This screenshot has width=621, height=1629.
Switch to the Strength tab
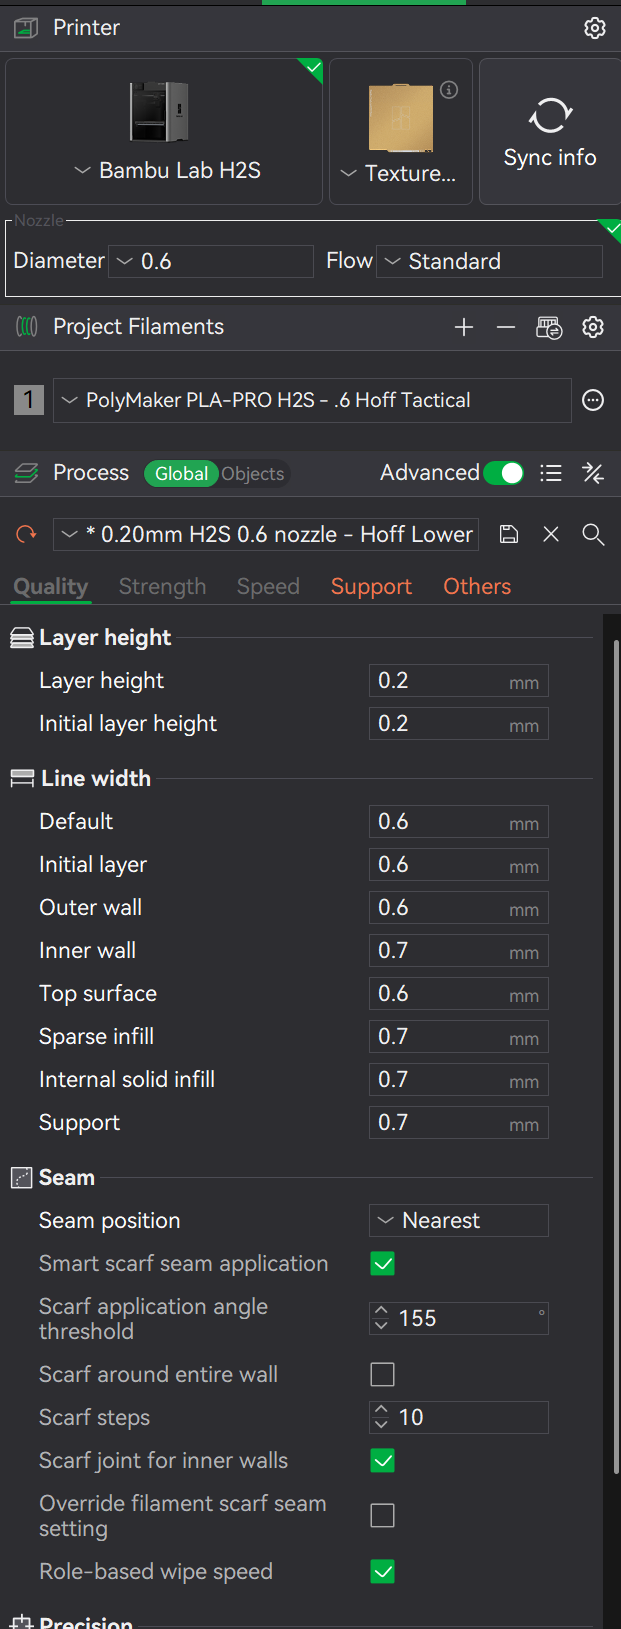point(162,587)
